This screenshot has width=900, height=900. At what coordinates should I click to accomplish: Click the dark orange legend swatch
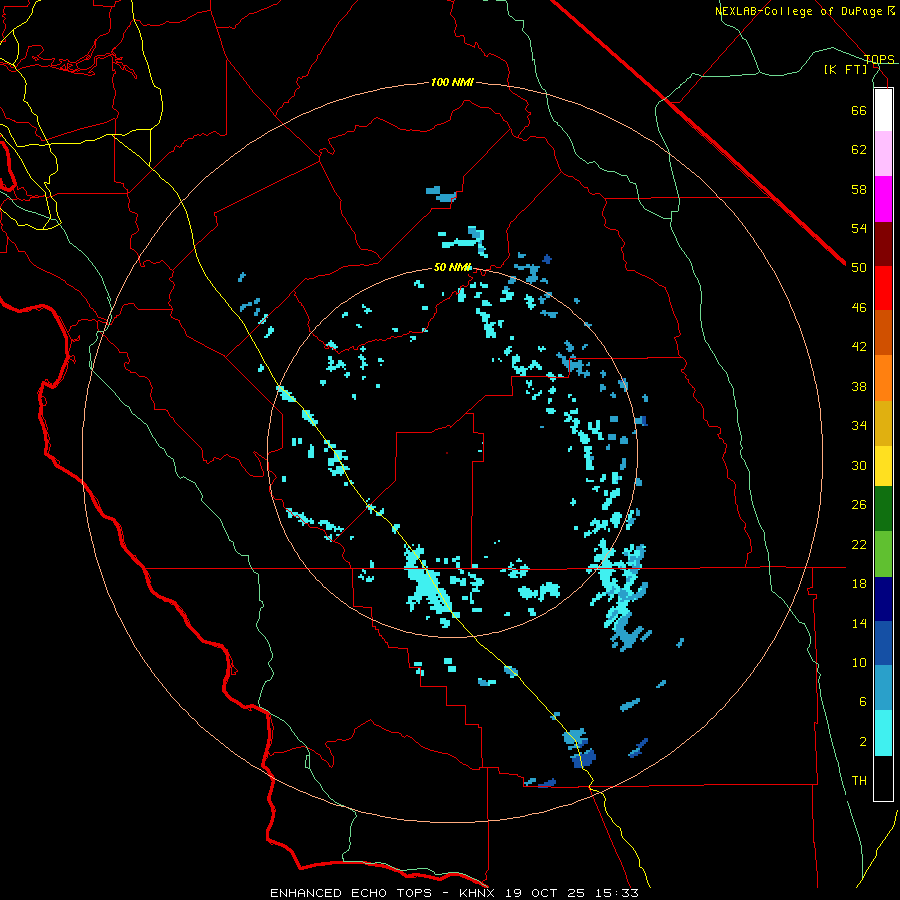pos(883,333)
